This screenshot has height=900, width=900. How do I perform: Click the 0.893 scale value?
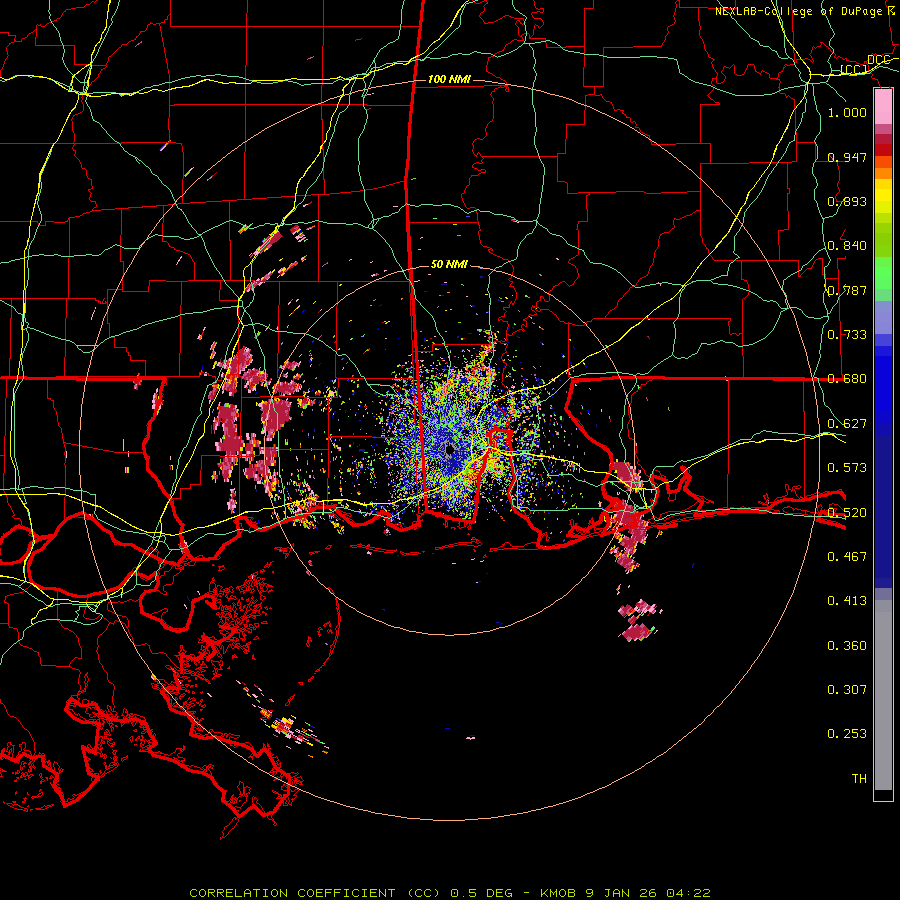point(847,201)
